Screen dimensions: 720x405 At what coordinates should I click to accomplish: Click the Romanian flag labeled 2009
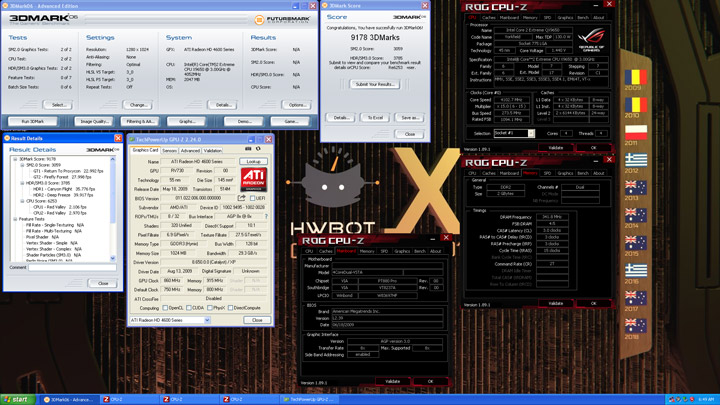636,77
